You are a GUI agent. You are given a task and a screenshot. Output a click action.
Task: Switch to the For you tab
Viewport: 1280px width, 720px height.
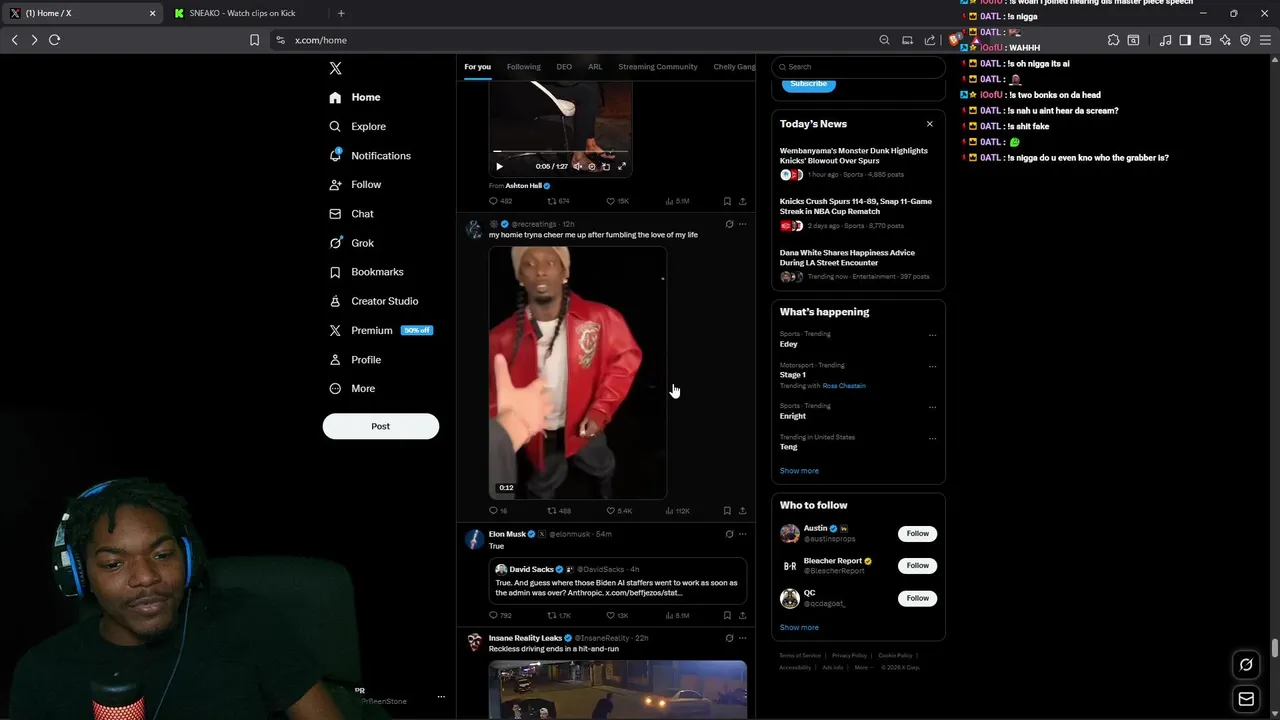coord(477,67)
